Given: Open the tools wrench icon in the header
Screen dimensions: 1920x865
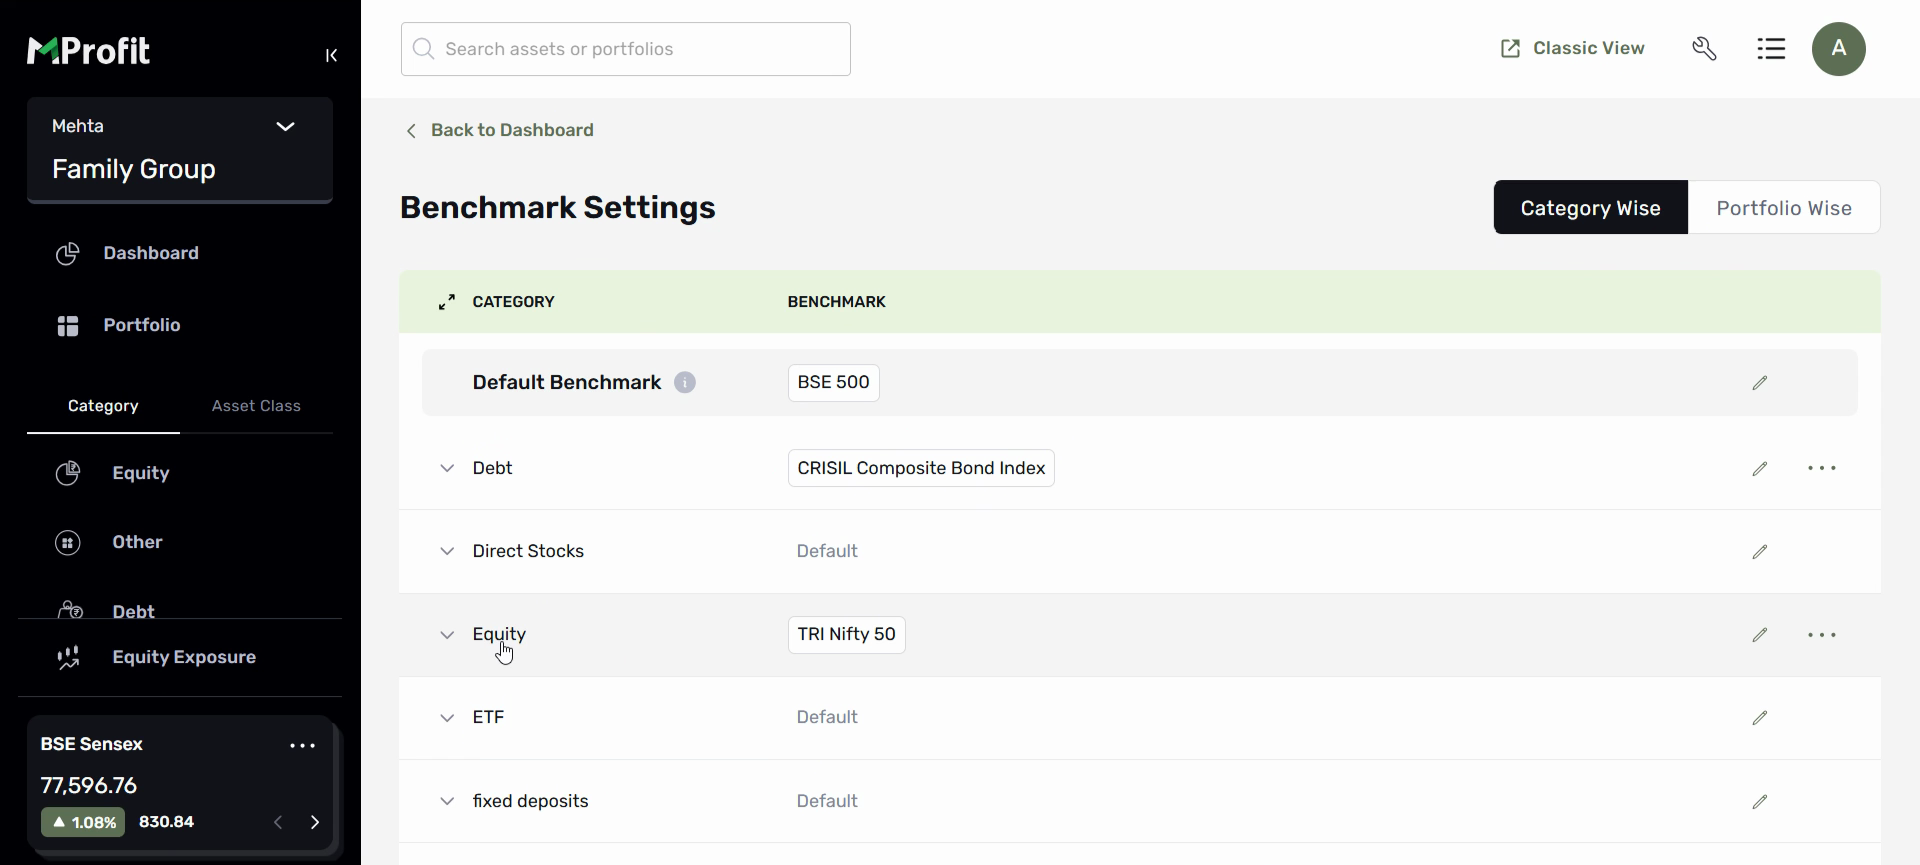Looking at the screenshot, I should (1704, 48).
